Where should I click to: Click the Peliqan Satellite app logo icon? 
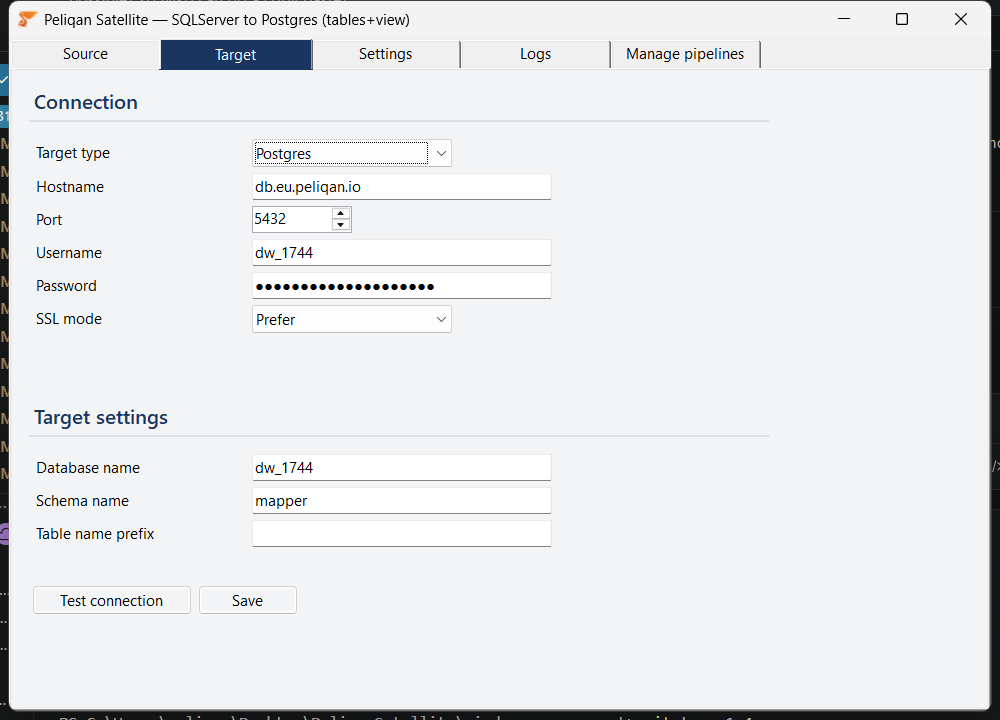coord(27,19)
